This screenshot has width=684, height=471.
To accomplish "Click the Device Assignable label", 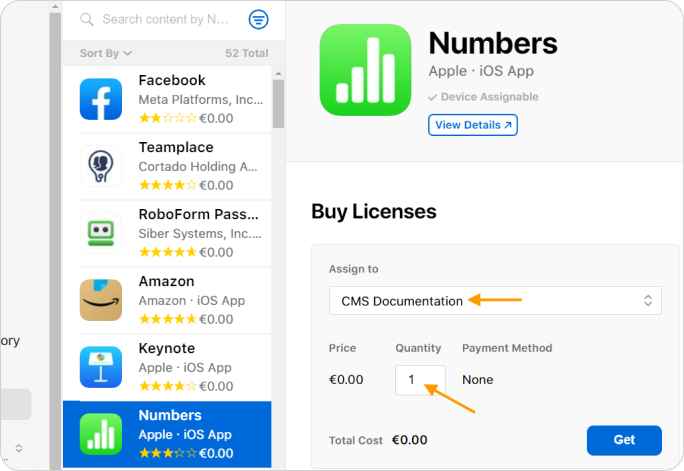I will click(x=489, y=97).
